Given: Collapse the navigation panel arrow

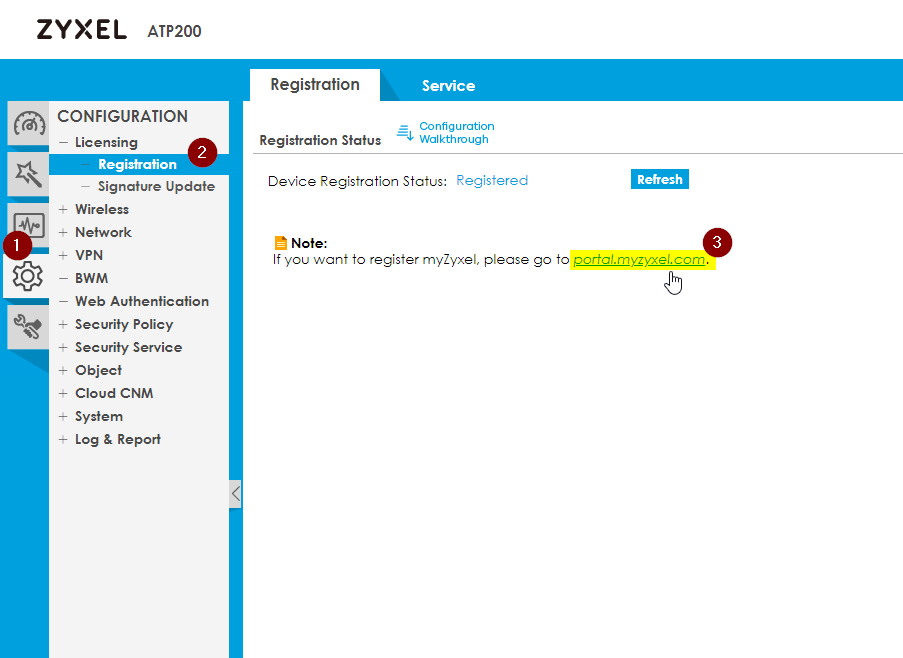Looking at the screenshot, I should pyautogui.click(x=236, y=493).
